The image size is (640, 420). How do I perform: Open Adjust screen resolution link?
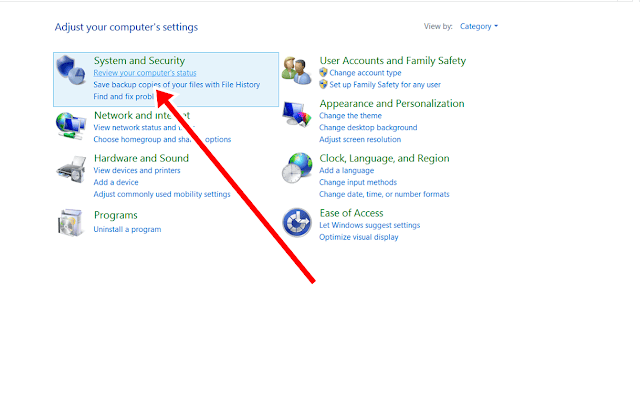360,139
